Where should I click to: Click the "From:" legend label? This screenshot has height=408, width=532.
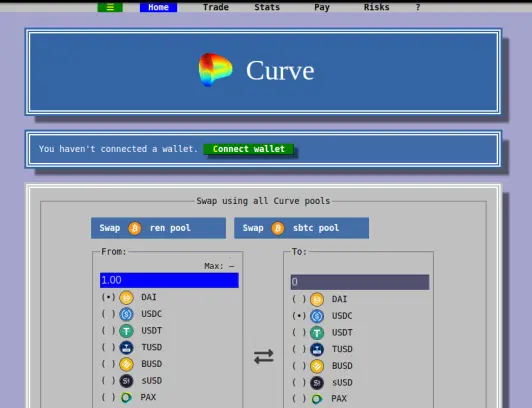click(114, 252)
